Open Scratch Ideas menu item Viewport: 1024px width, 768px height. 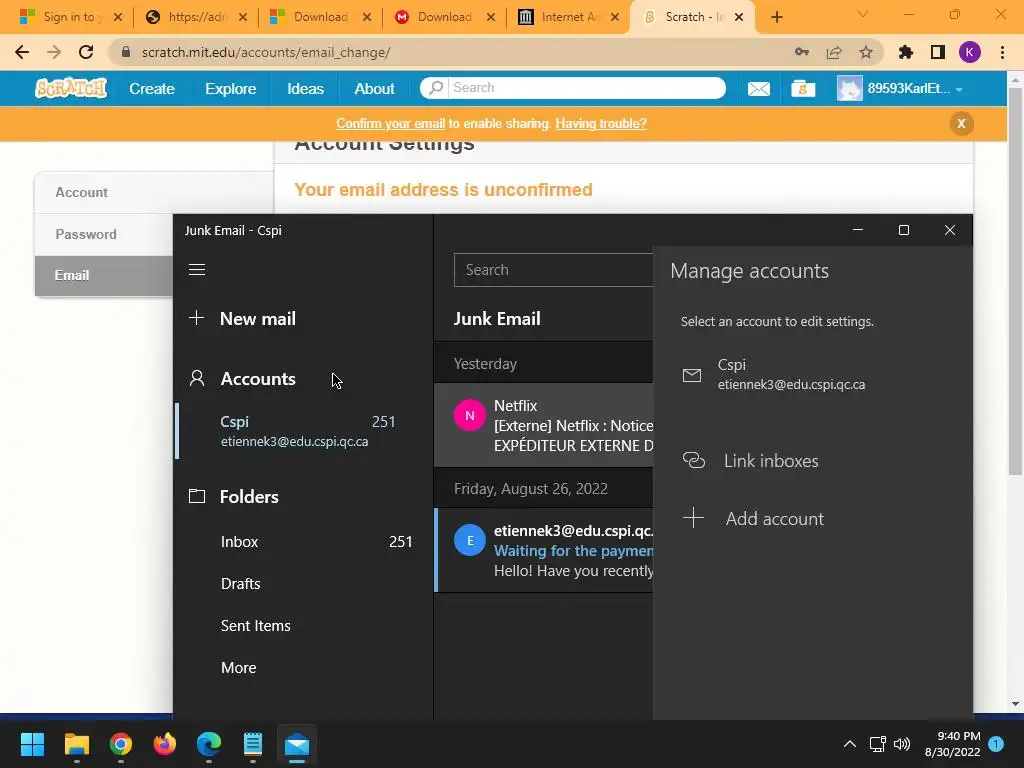click(305, 88)
